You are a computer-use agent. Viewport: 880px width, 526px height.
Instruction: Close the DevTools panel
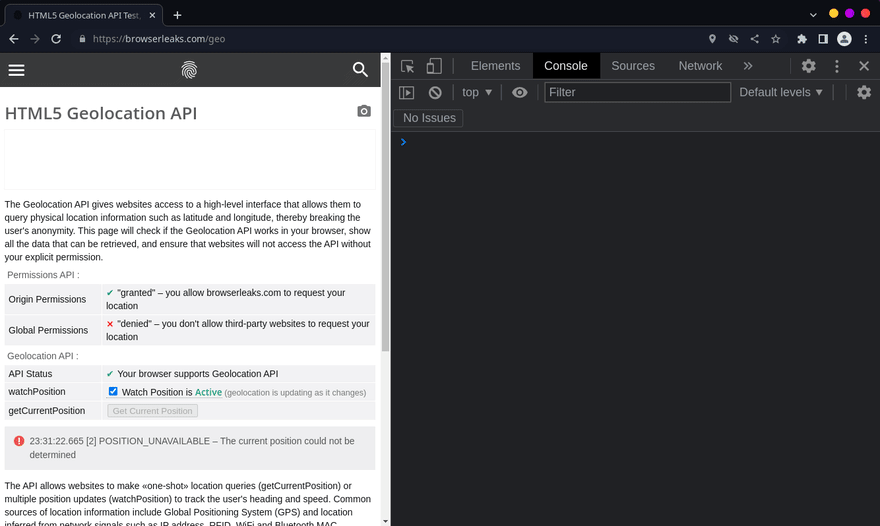point(864,66)
